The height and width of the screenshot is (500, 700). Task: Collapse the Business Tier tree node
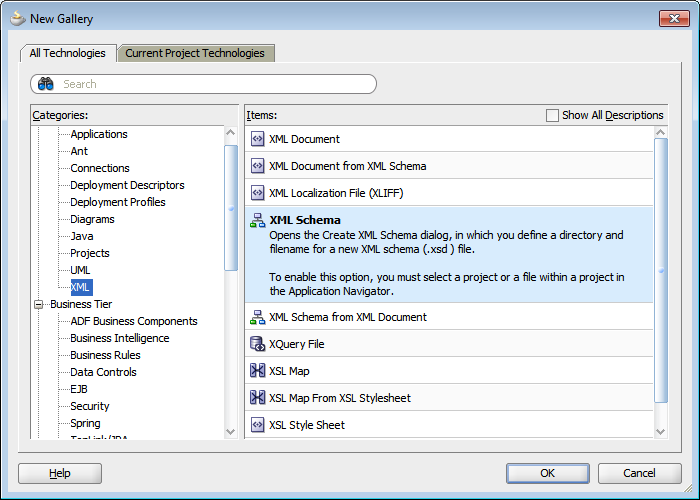pos(39,304)
